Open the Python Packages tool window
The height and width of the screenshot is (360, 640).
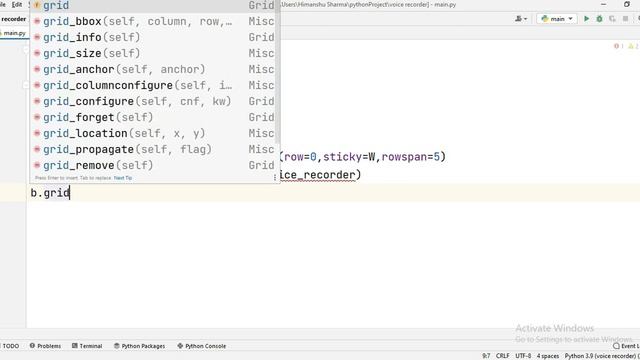coord(140,346)
